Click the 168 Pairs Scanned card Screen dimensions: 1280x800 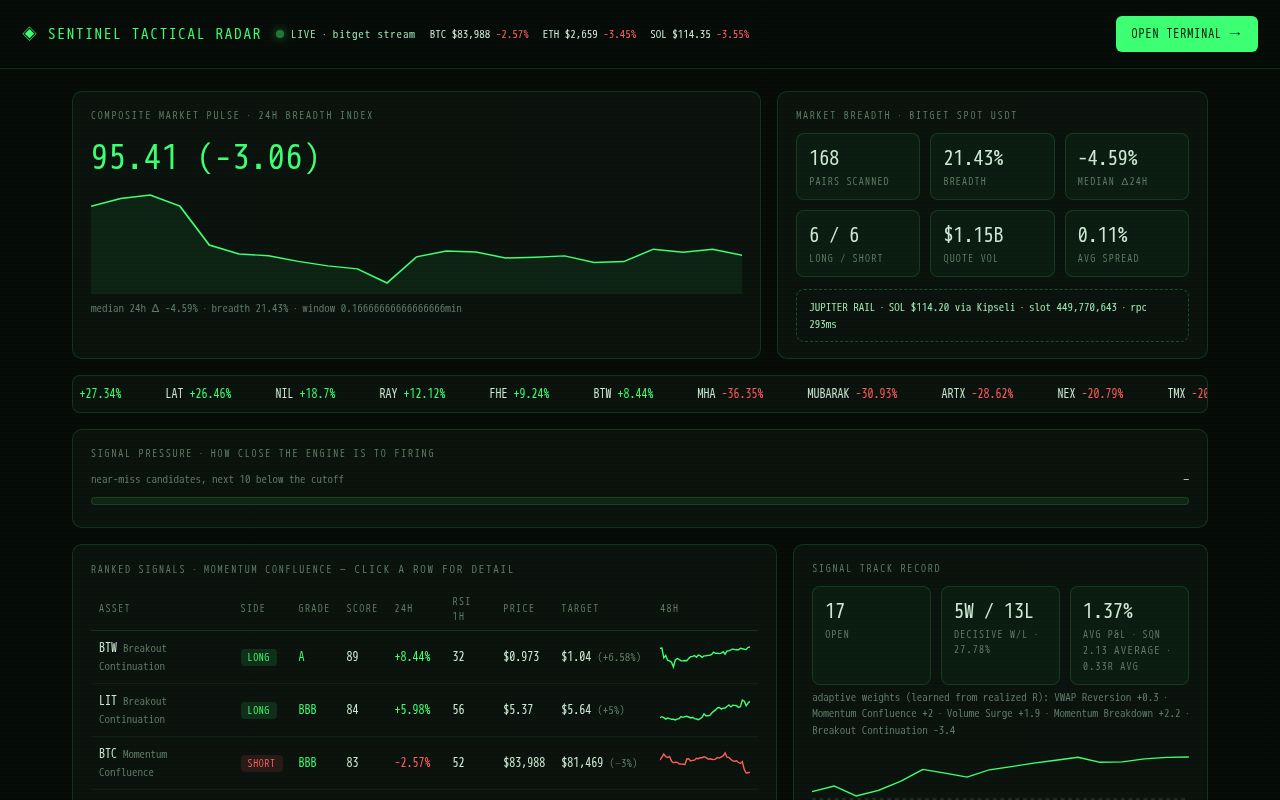point(858,167)
